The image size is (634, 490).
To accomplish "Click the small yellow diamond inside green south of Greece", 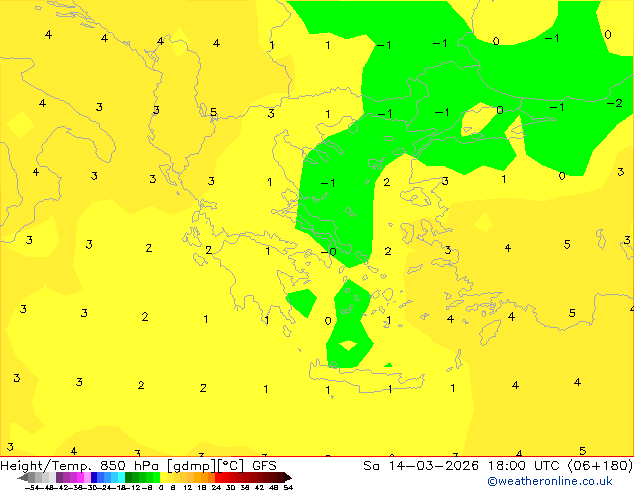I will pyautogui.click(x=348, y=346).
